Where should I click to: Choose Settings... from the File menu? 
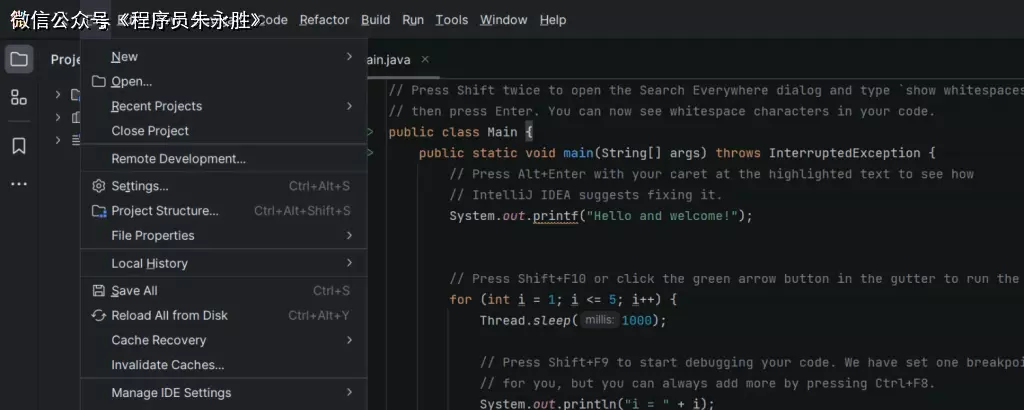pyautogui.click(x=139, y=186)
